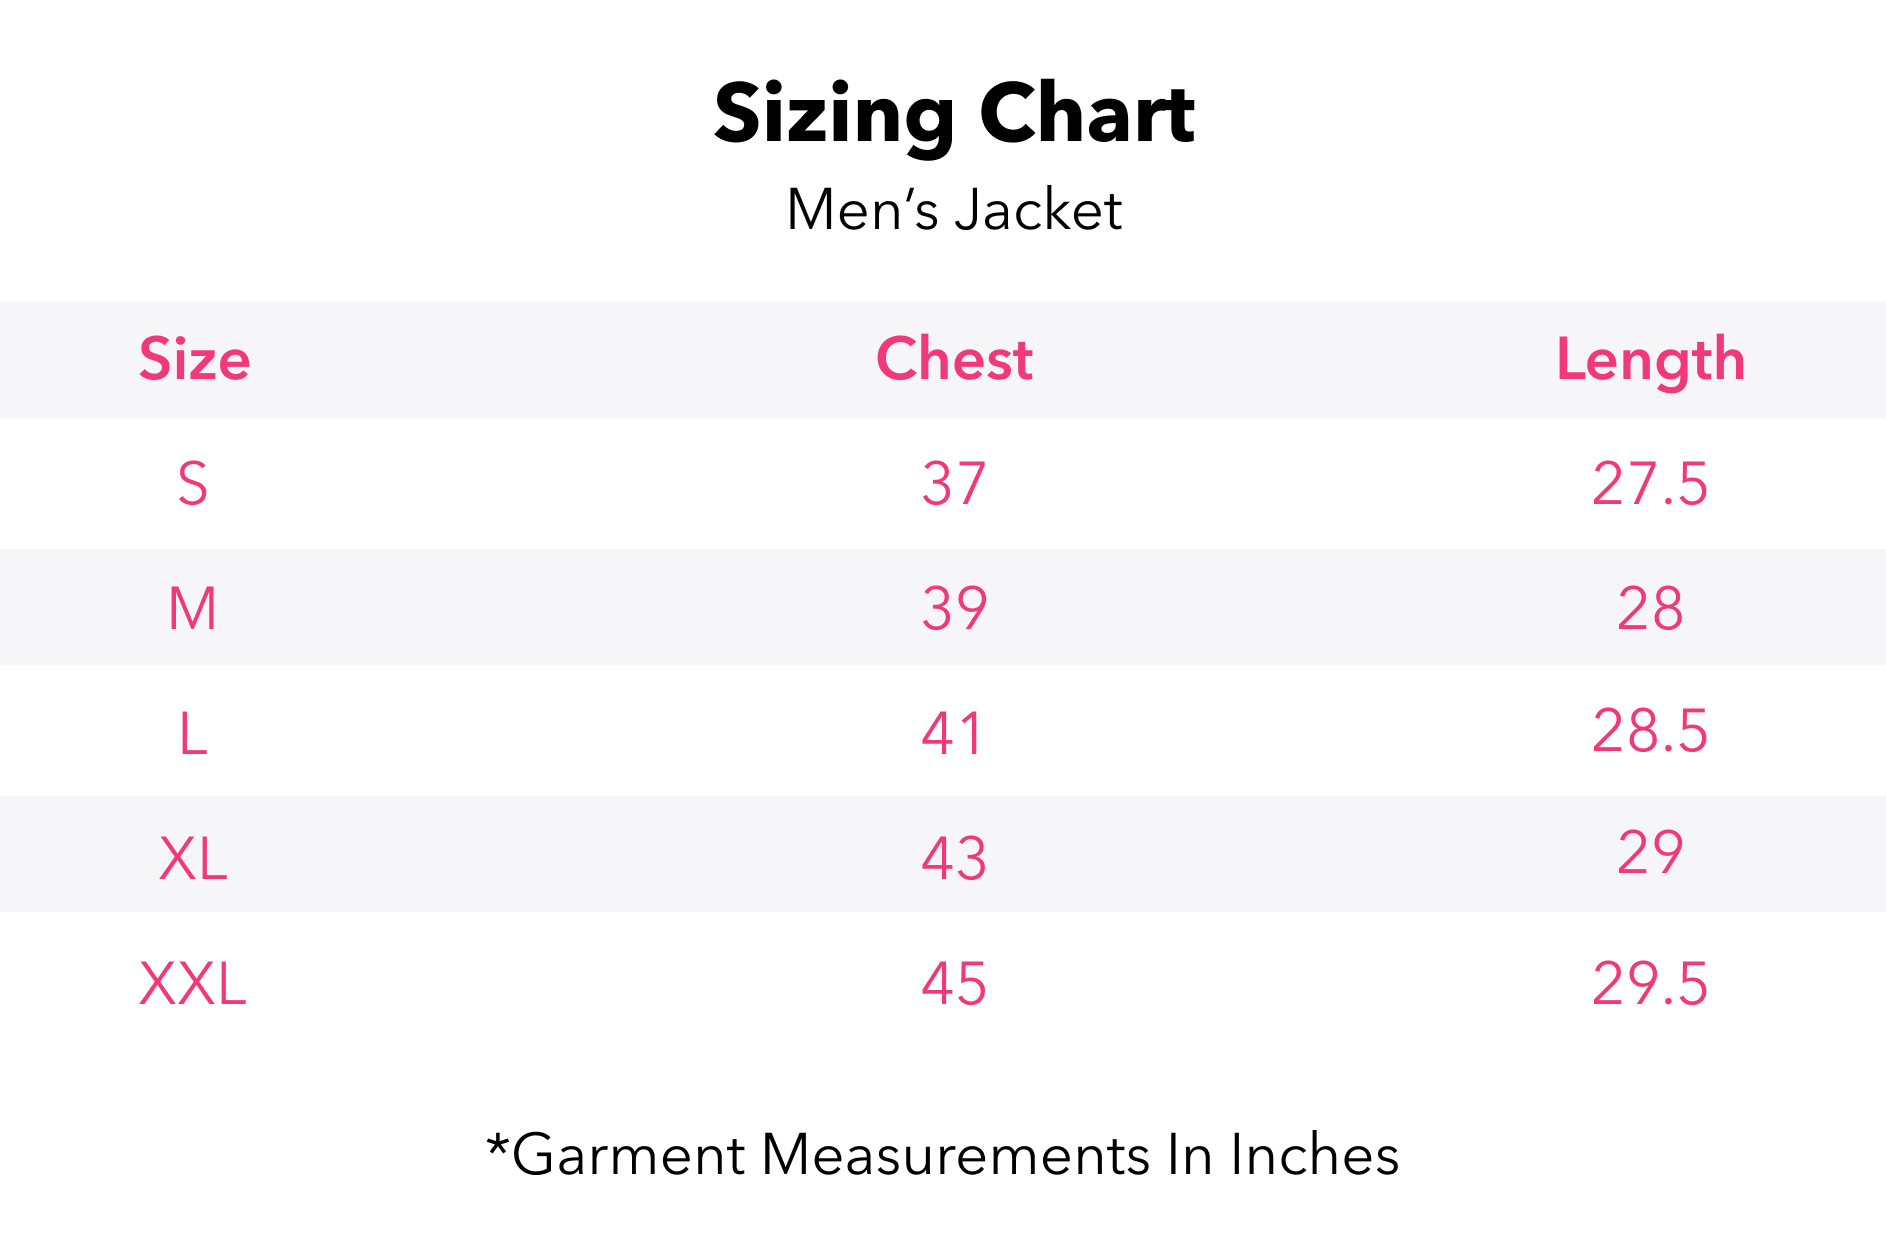Click the Chest column header
This screenshot has height=1256, width=1886.
pos(954,360)
